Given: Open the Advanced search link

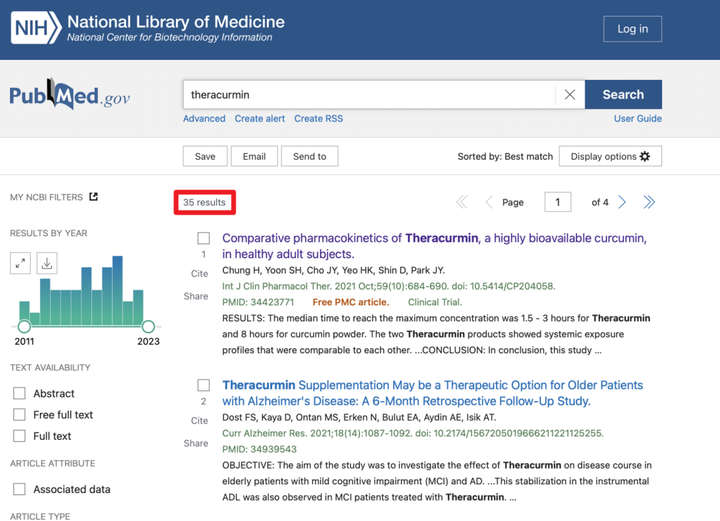Looking at the screenshot, I should [204, 118].
